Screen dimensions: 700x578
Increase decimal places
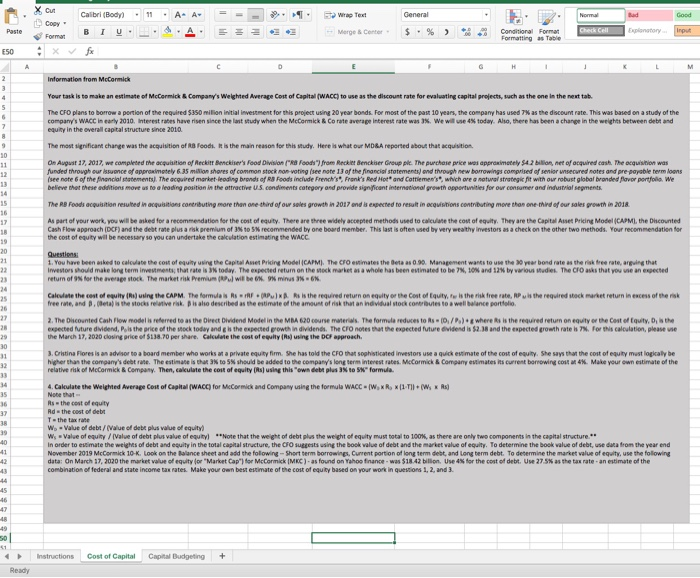(x=466, y=32)
